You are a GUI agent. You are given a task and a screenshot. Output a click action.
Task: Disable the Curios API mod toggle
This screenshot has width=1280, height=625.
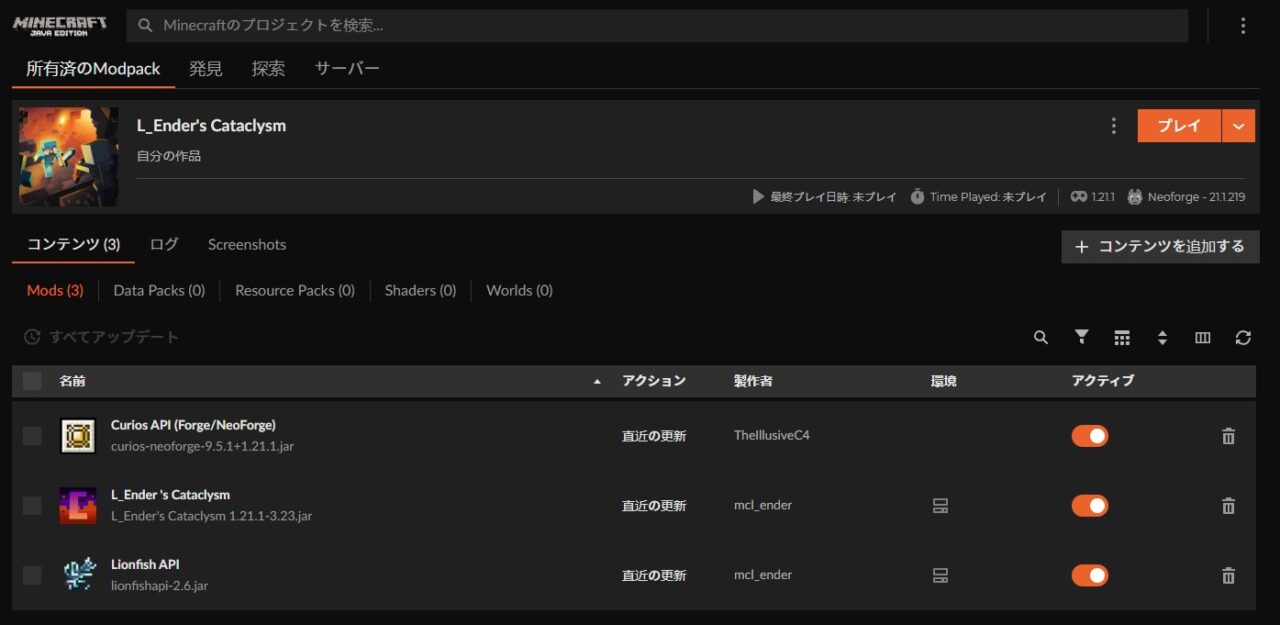pos(1090,436)
